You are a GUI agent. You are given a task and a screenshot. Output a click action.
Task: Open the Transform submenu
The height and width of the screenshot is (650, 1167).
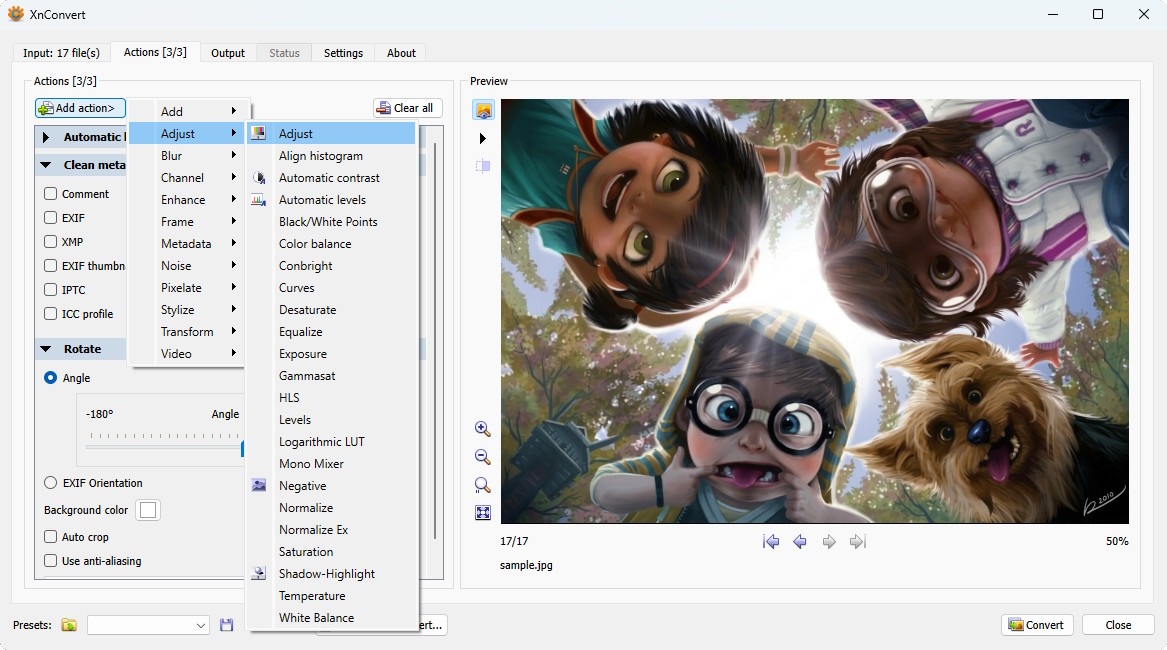pyautogui.click(x=189, y=331)
